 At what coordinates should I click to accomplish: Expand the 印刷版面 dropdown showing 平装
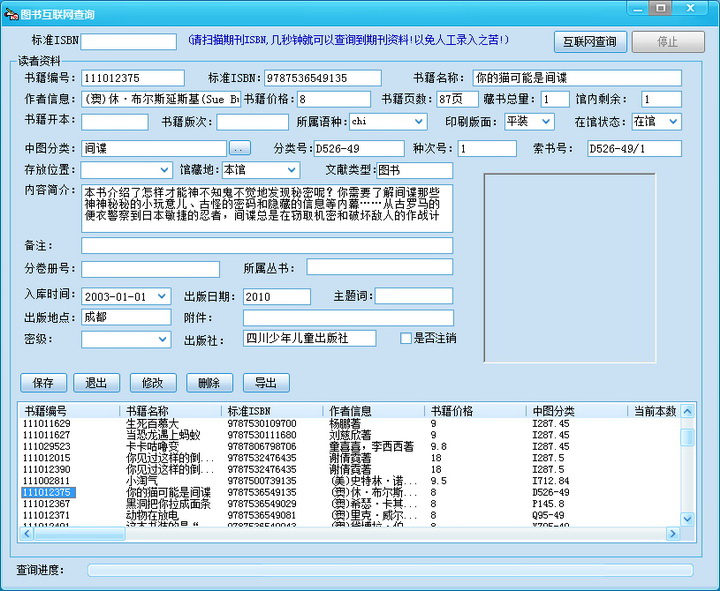pyautogui.click(x=545, y=121)
